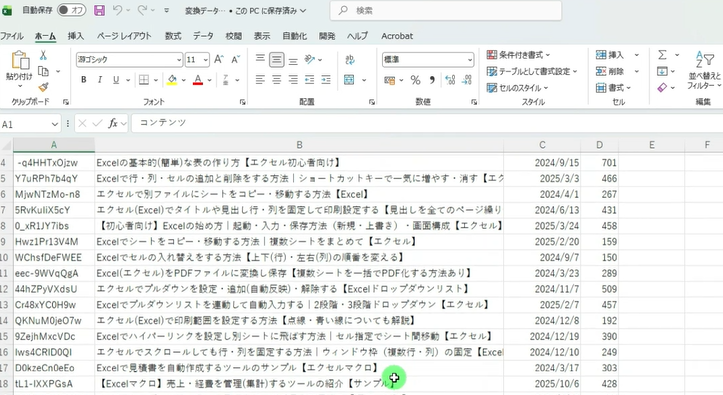Apply the red font color A
Viewport: 723px width, 395px height.
click(198, 80)
